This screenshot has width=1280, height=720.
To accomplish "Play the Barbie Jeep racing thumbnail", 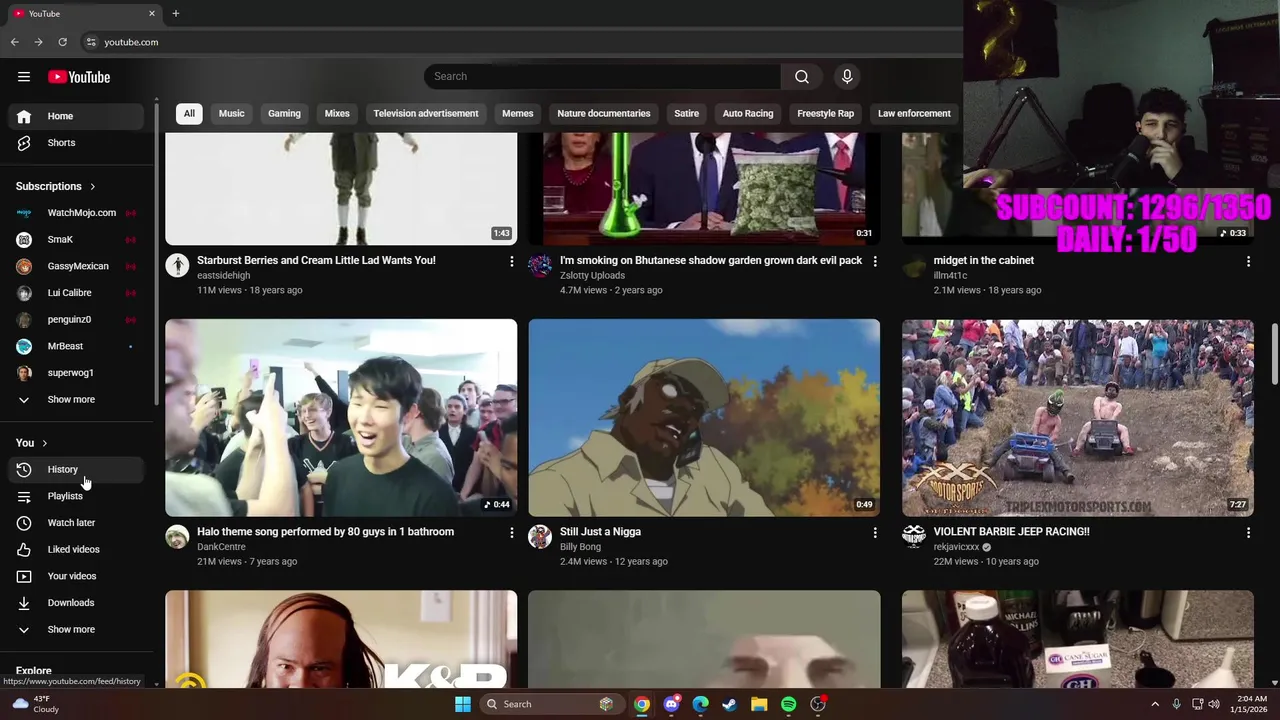I will (1078, 418).
